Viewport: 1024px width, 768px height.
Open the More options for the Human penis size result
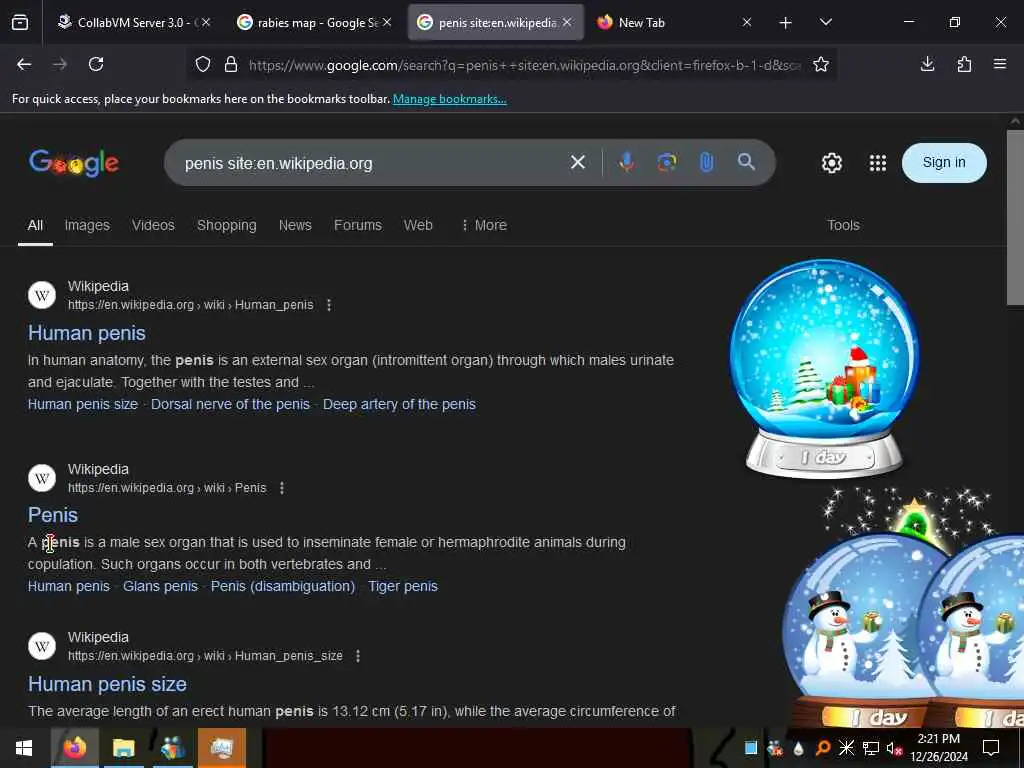(x=358, y=656)
